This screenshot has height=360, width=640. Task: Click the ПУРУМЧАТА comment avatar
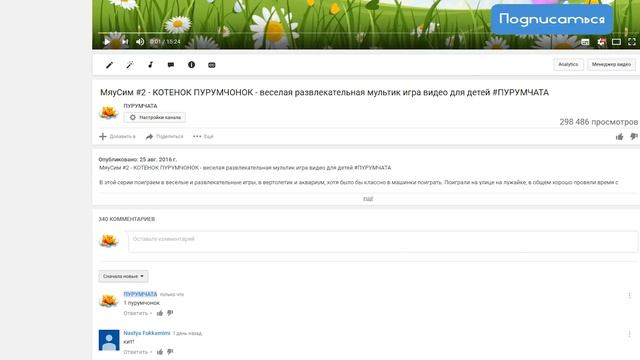[x=109, y=301]
